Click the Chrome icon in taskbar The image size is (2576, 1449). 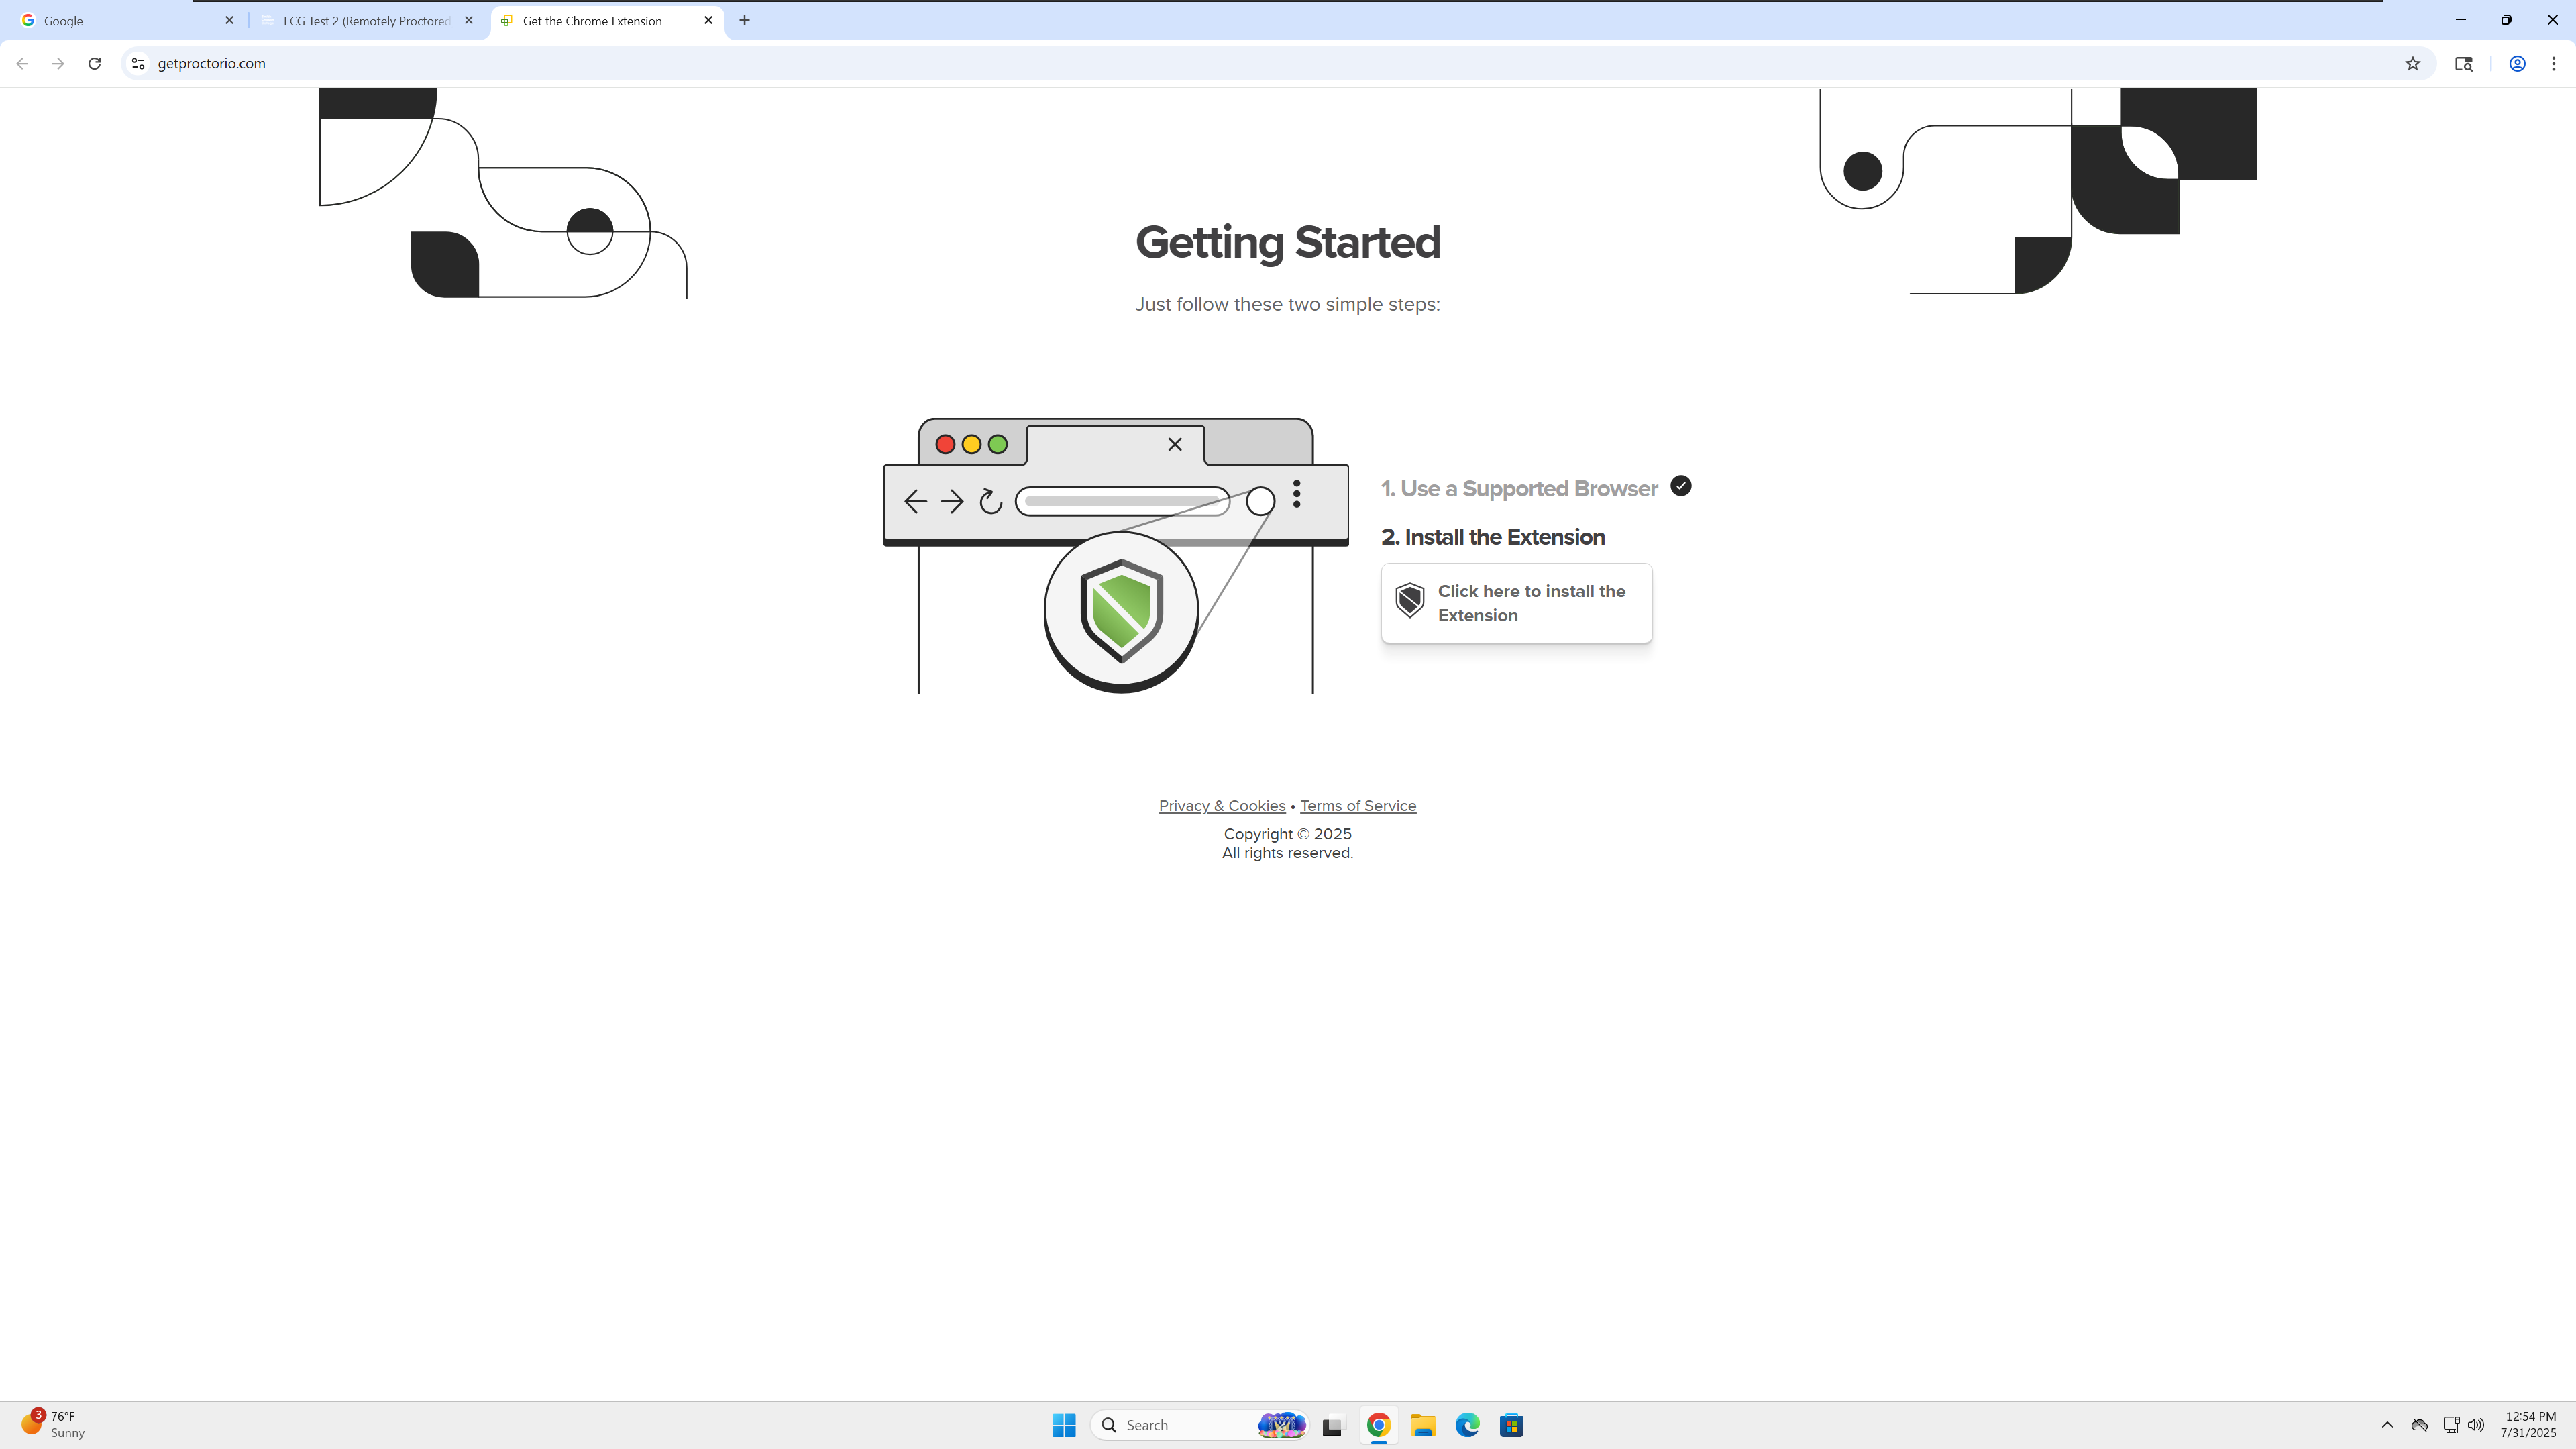pos(1379,1425)
